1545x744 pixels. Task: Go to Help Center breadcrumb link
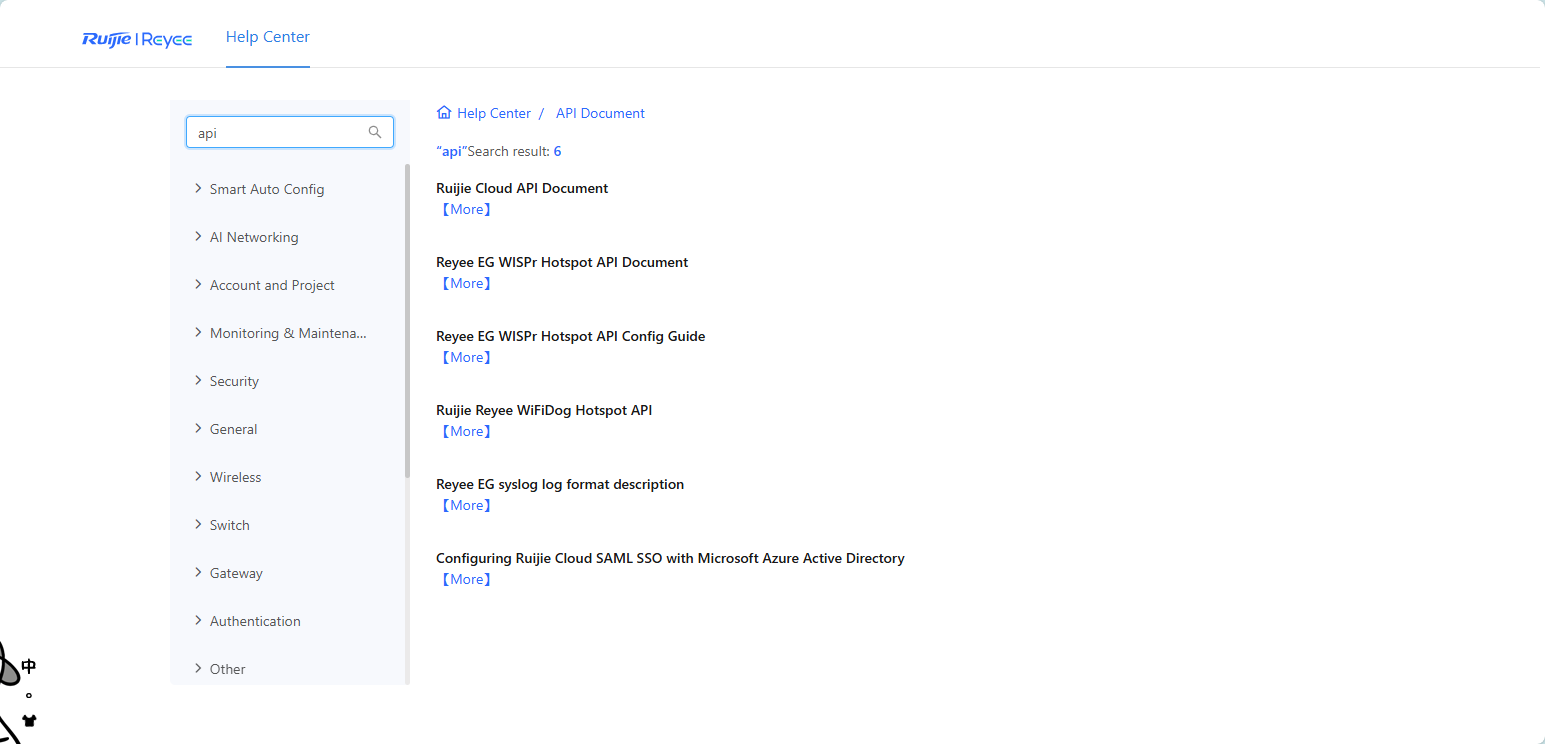(494, 113)
